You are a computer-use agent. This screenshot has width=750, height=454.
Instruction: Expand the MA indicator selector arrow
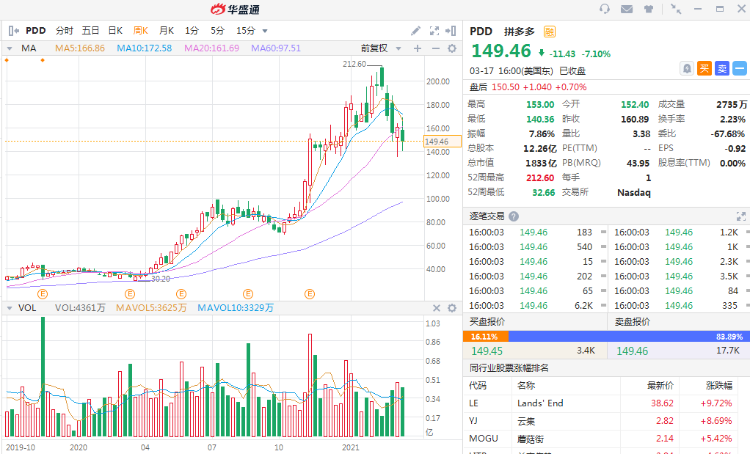pos(9,48)
